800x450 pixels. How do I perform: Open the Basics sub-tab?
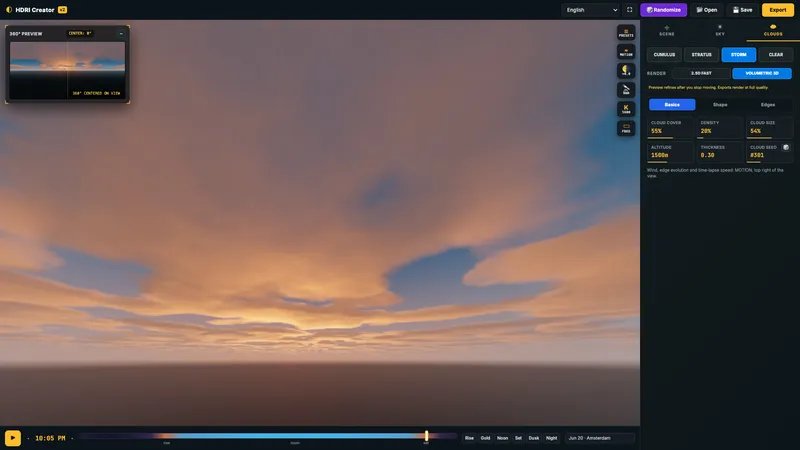point(672,105)
